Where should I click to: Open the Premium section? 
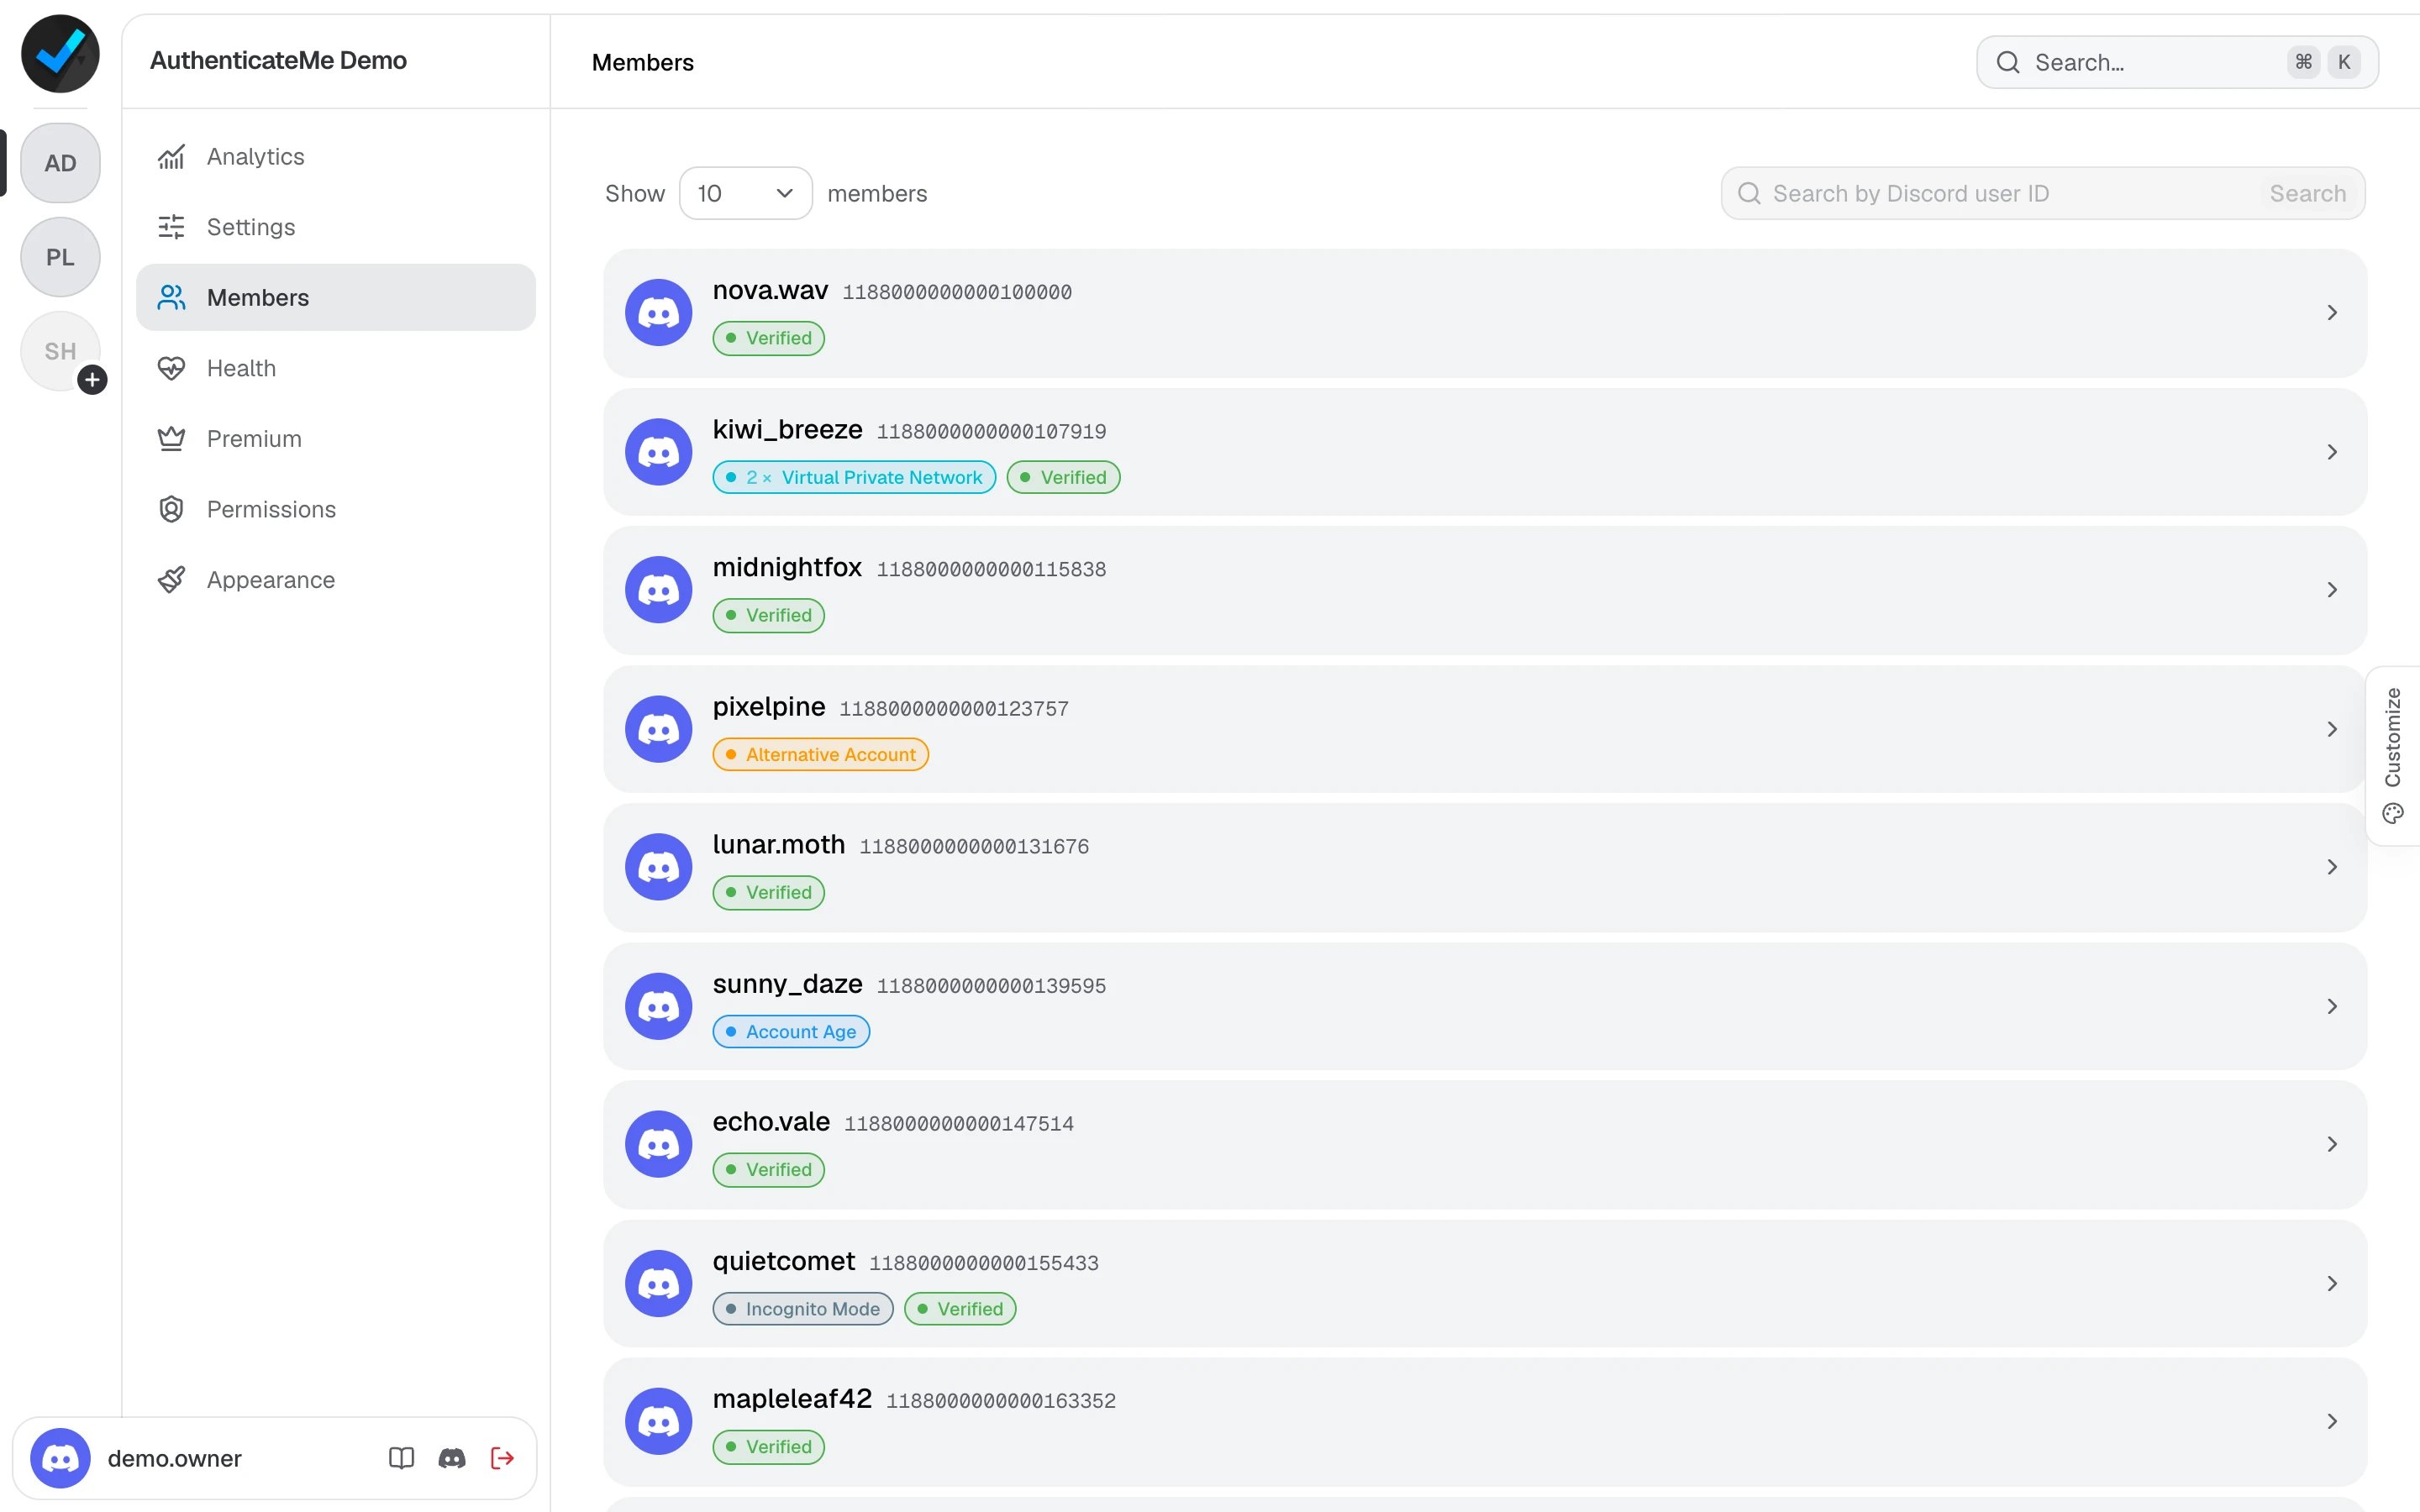pos(336,438)
